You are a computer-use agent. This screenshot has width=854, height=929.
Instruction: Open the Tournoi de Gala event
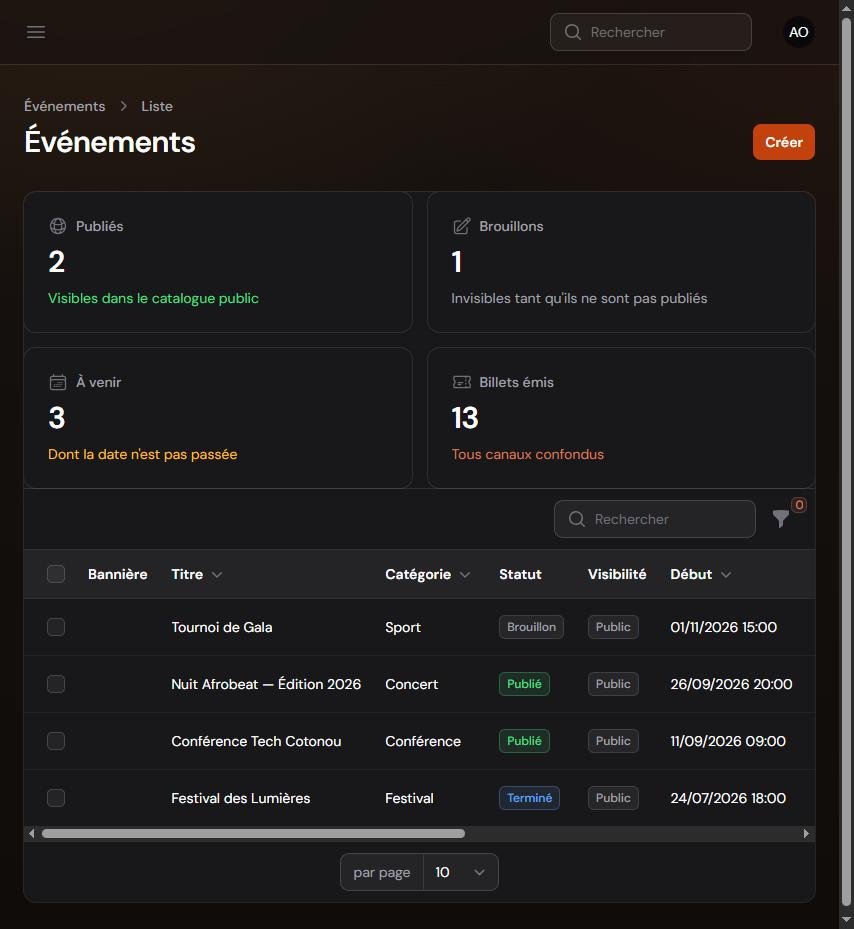(x=222, y=627)
